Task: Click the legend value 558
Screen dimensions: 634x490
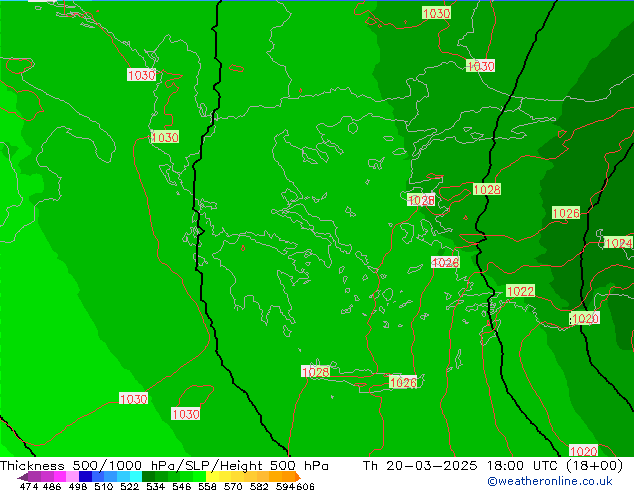Action: (x=207, y=486)
